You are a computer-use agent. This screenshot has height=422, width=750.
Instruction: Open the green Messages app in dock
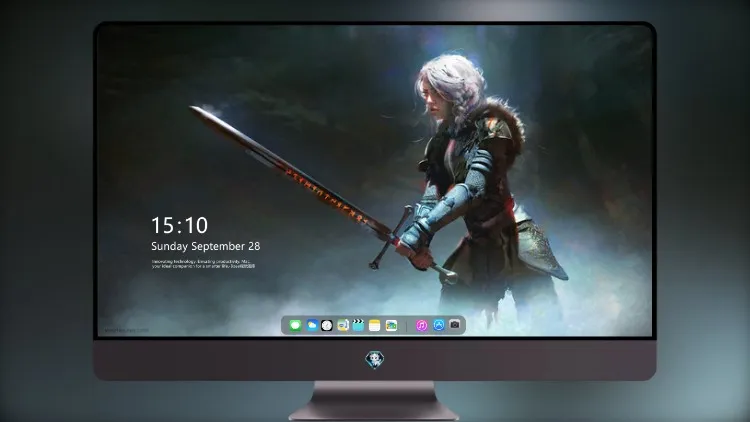295,326
